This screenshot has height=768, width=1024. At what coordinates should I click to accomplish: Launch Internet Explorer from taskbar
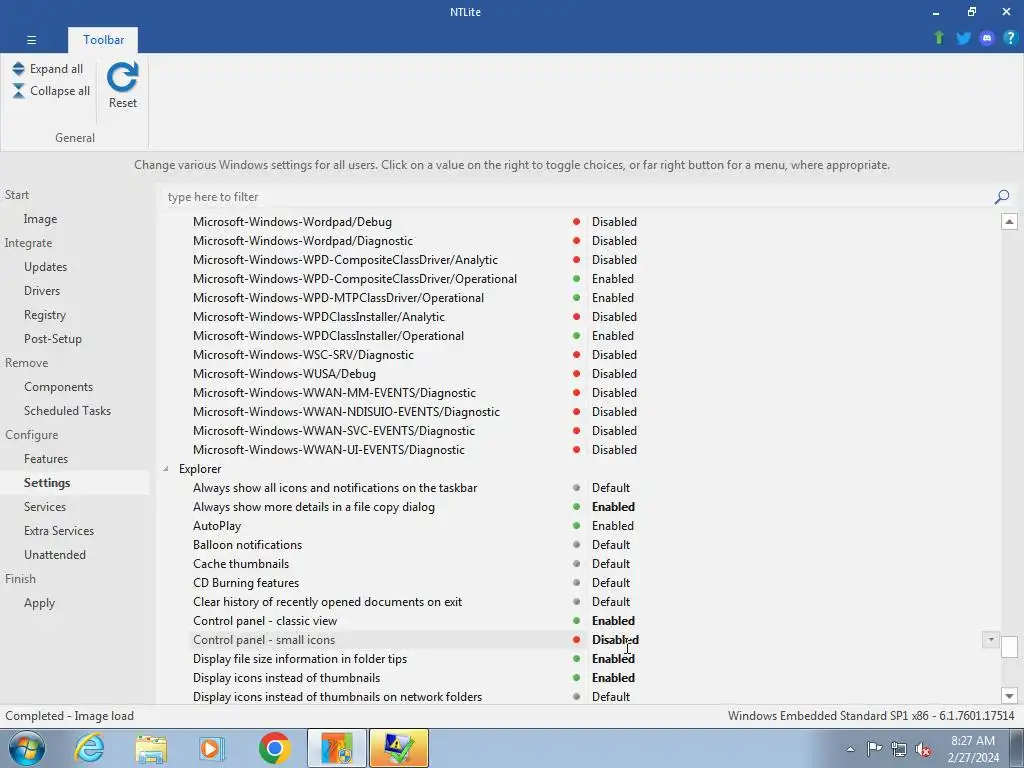[x=89, y=748]
